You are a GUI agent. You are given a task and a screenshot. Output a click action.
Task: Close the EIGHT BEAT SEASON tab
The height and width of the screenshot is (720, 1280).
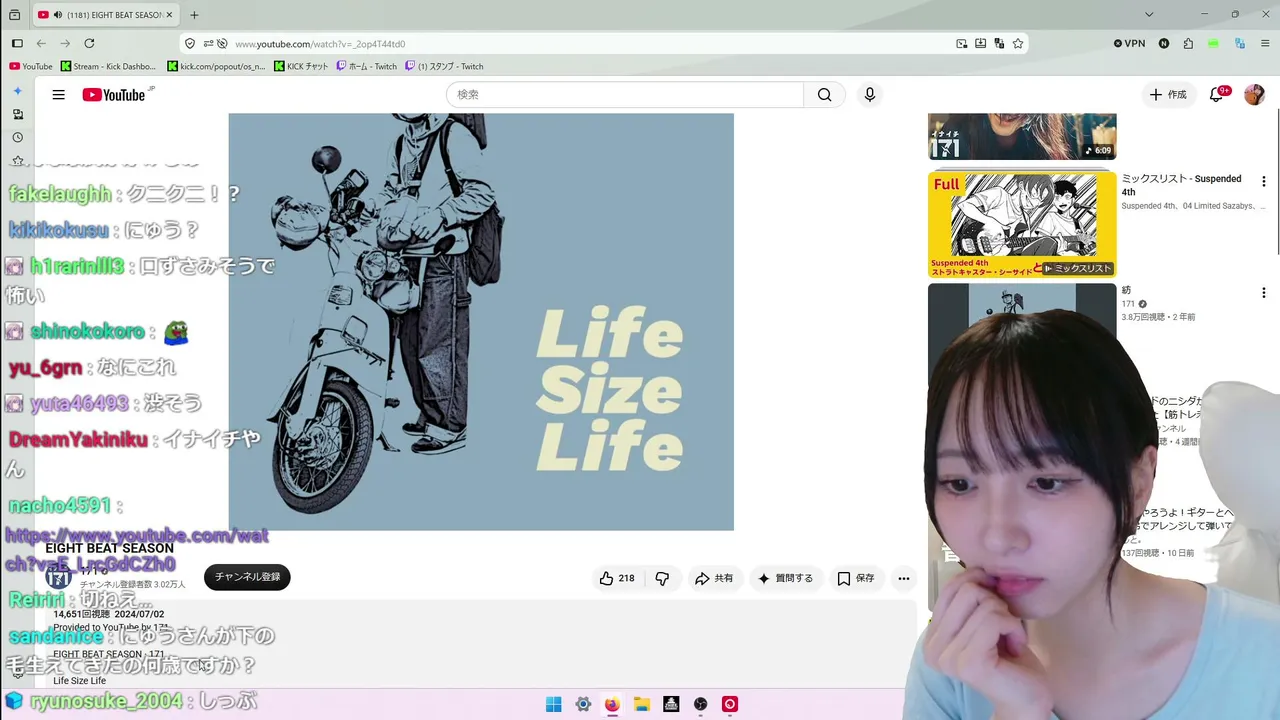tap(169, 15)
